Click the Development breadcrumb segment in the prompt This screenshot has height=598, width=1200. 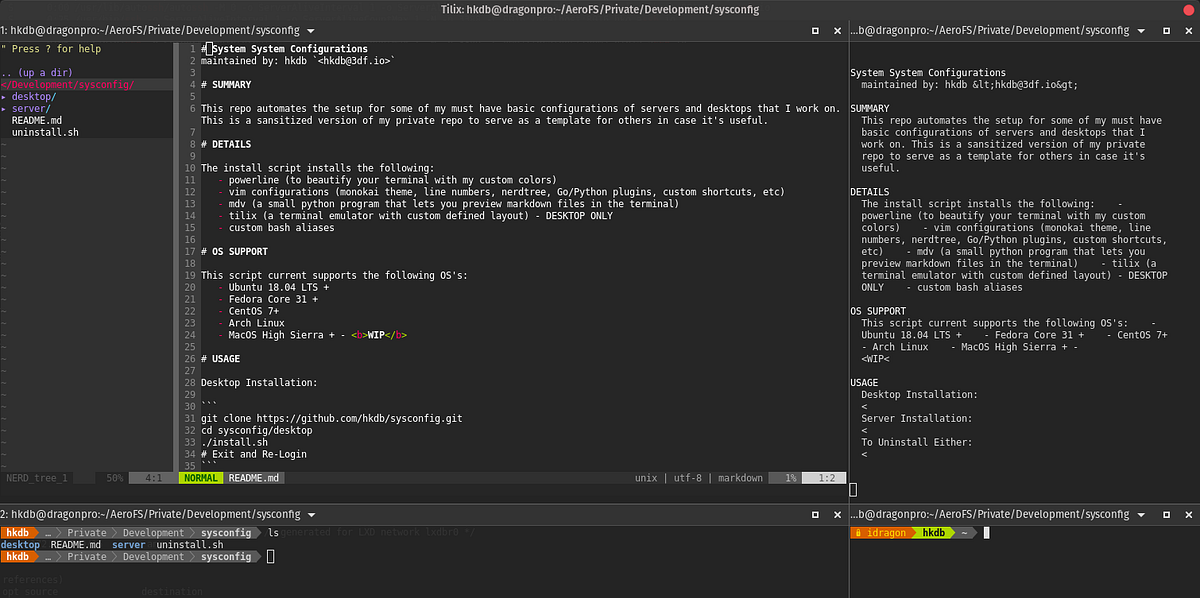point(152,533)
